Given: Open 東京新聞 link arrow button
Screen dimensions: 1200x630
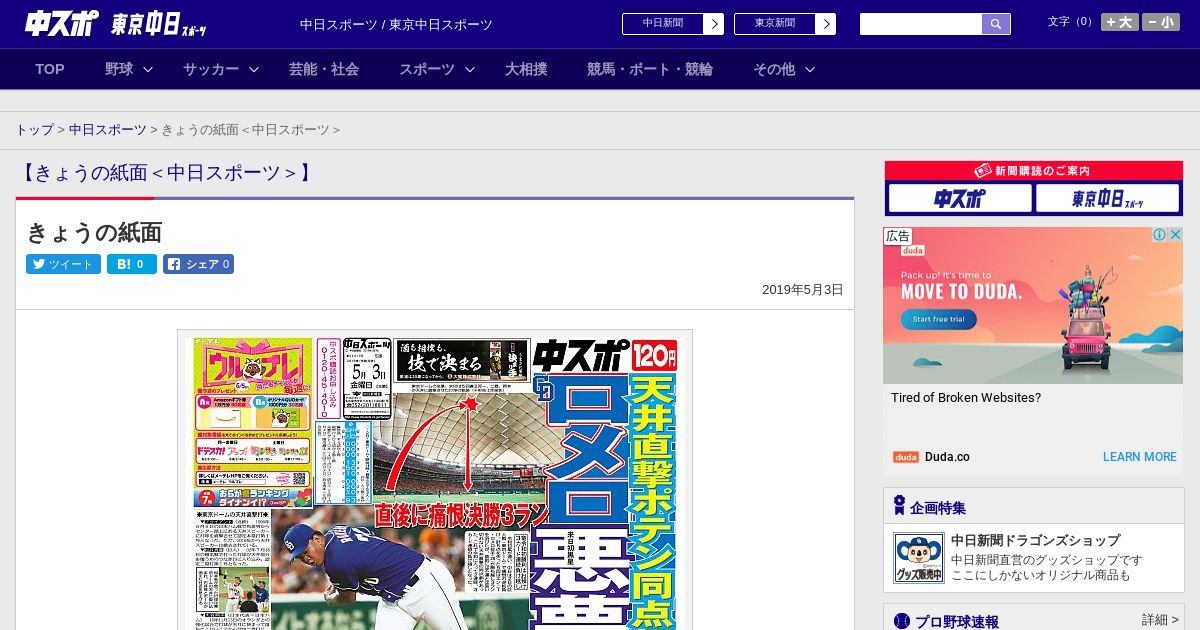Looking at the screenshot, I should point(825,24).
